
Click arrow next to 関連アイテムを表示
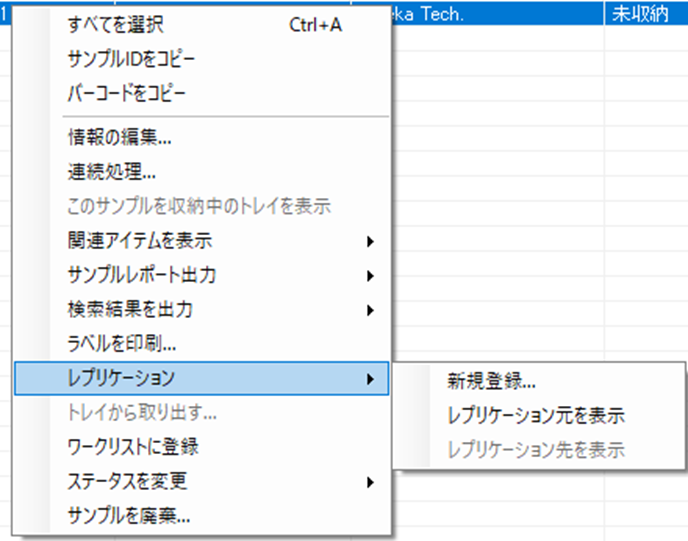click(371, 241)
